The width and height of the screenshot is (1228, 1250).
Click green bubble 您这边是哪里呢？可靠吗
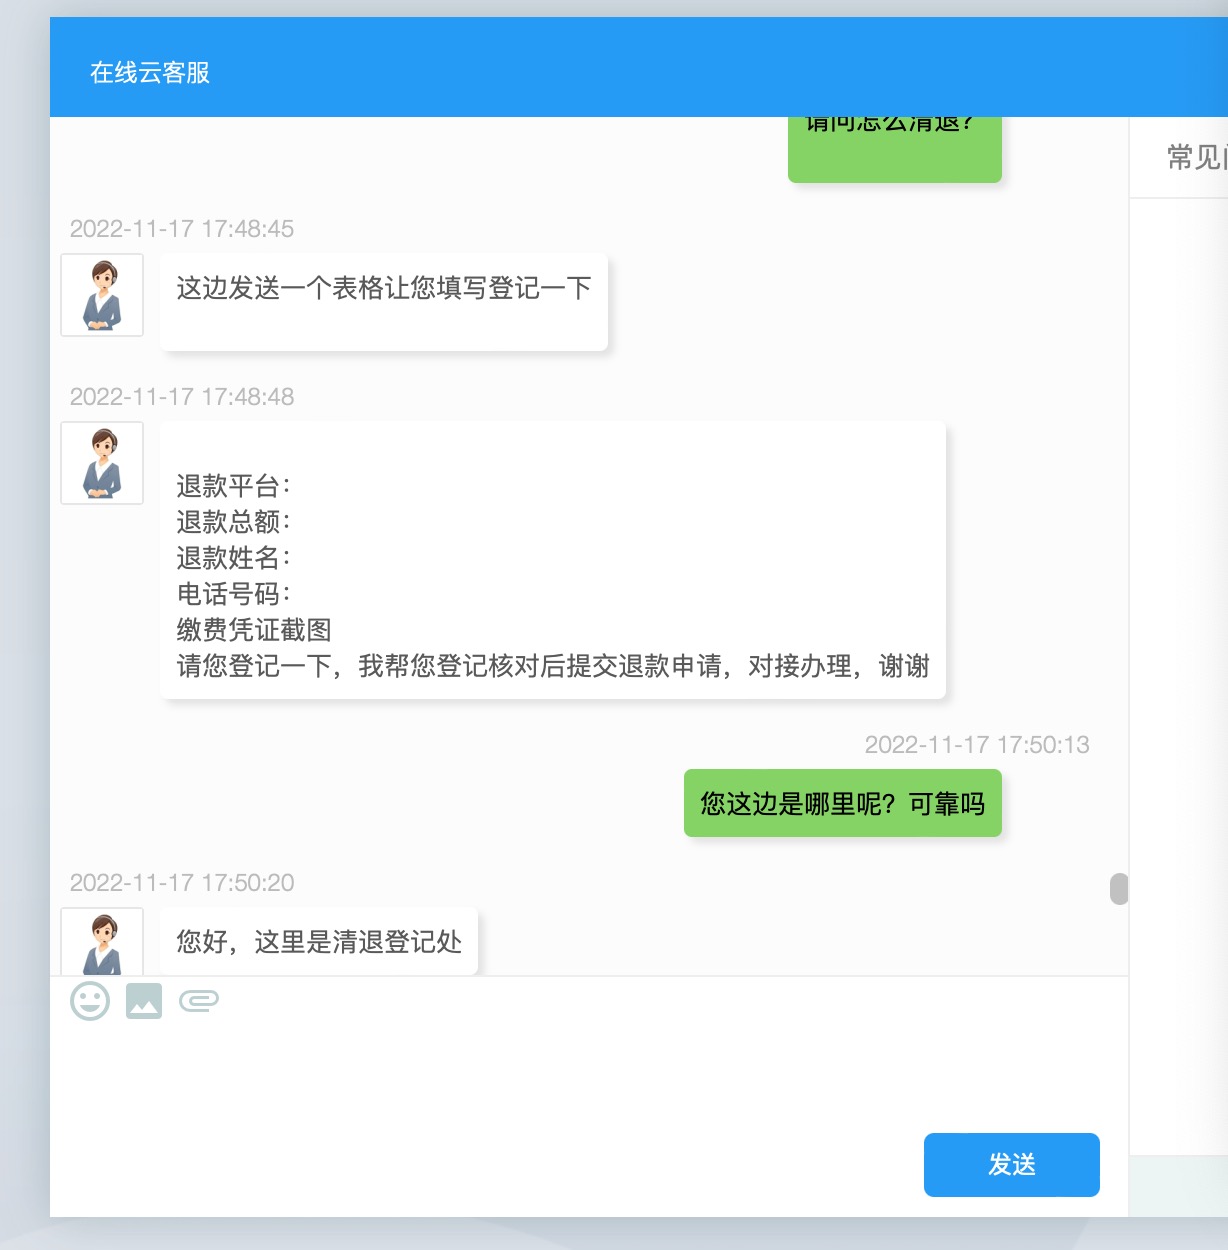point(842,804)
